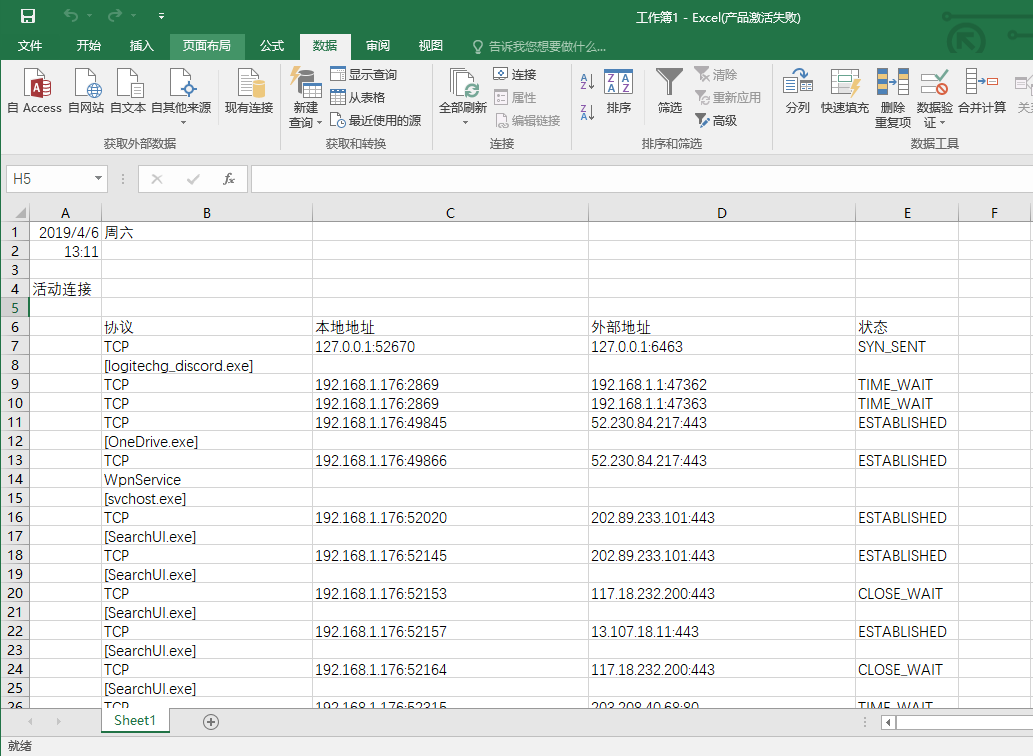This screenshot has width=1033, height=756.
Task: Import data from Access (自 Access)
Action: [x=35, y=91]
